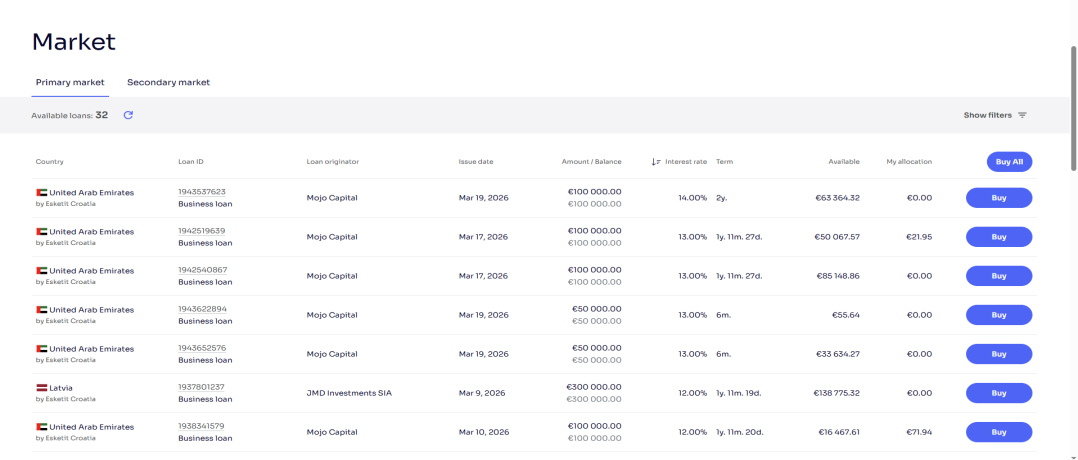
Task: Click the Issue date column header
Action: pos(476,162)
